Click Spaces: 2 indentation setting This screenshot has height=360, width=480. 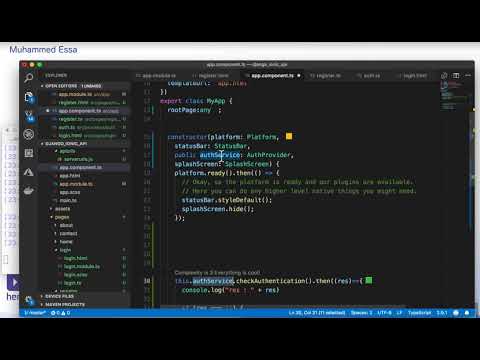click(361, 313)
